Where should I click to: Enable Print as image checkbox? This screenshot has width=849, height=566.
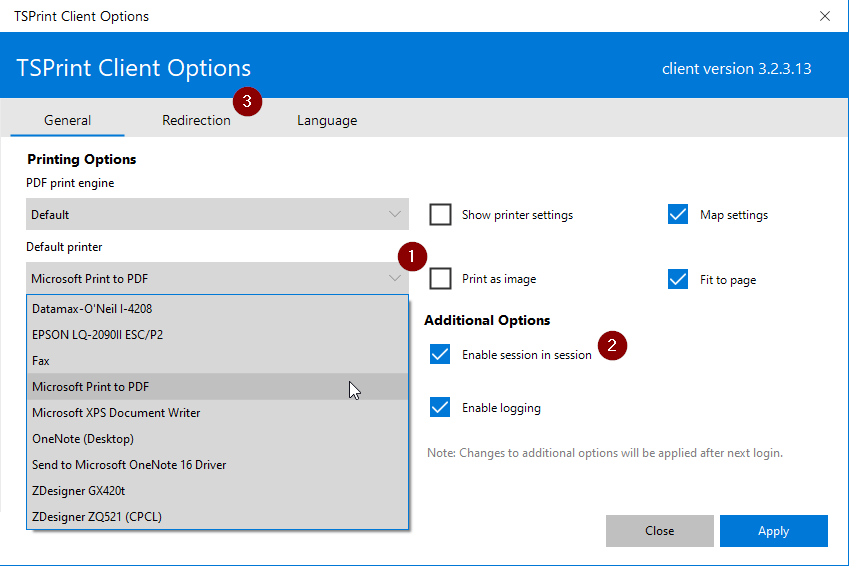pos(440,278)
